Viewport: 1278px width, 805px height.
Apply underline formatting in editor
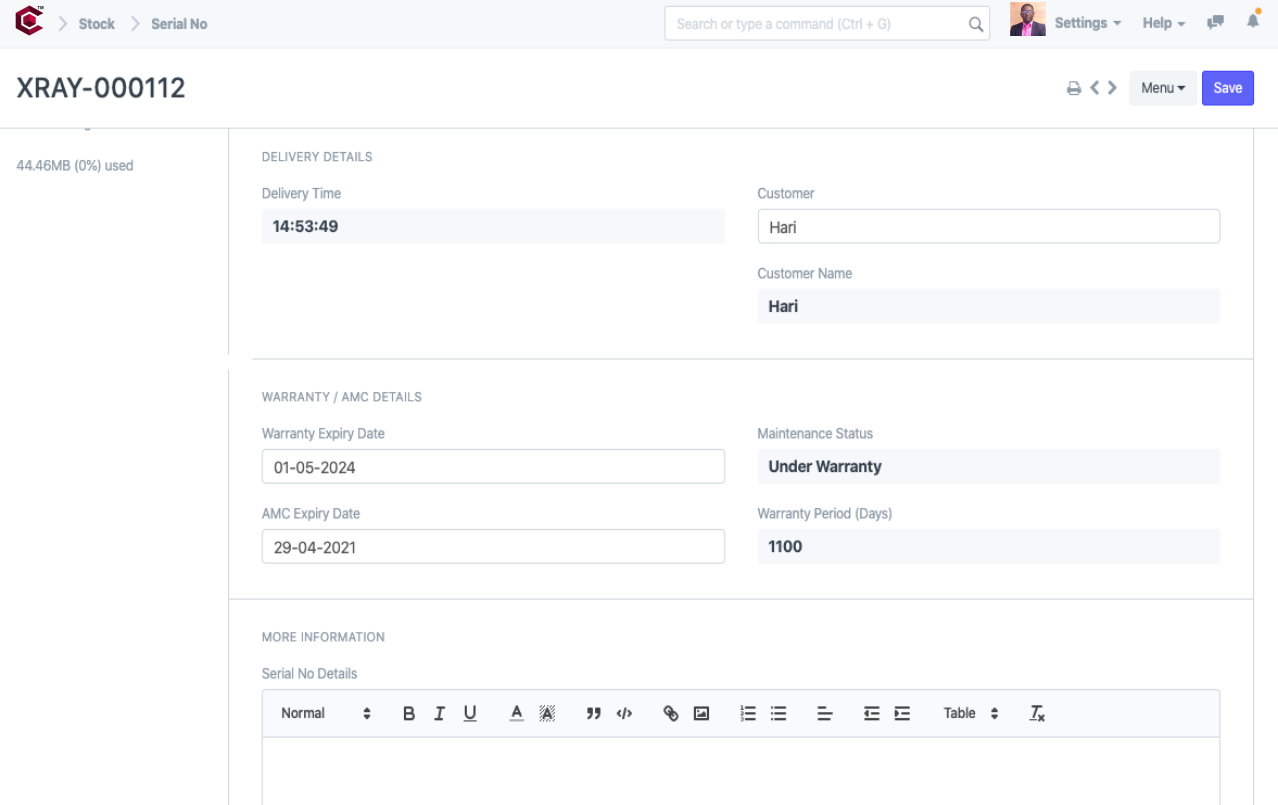(x=470, y=713)
